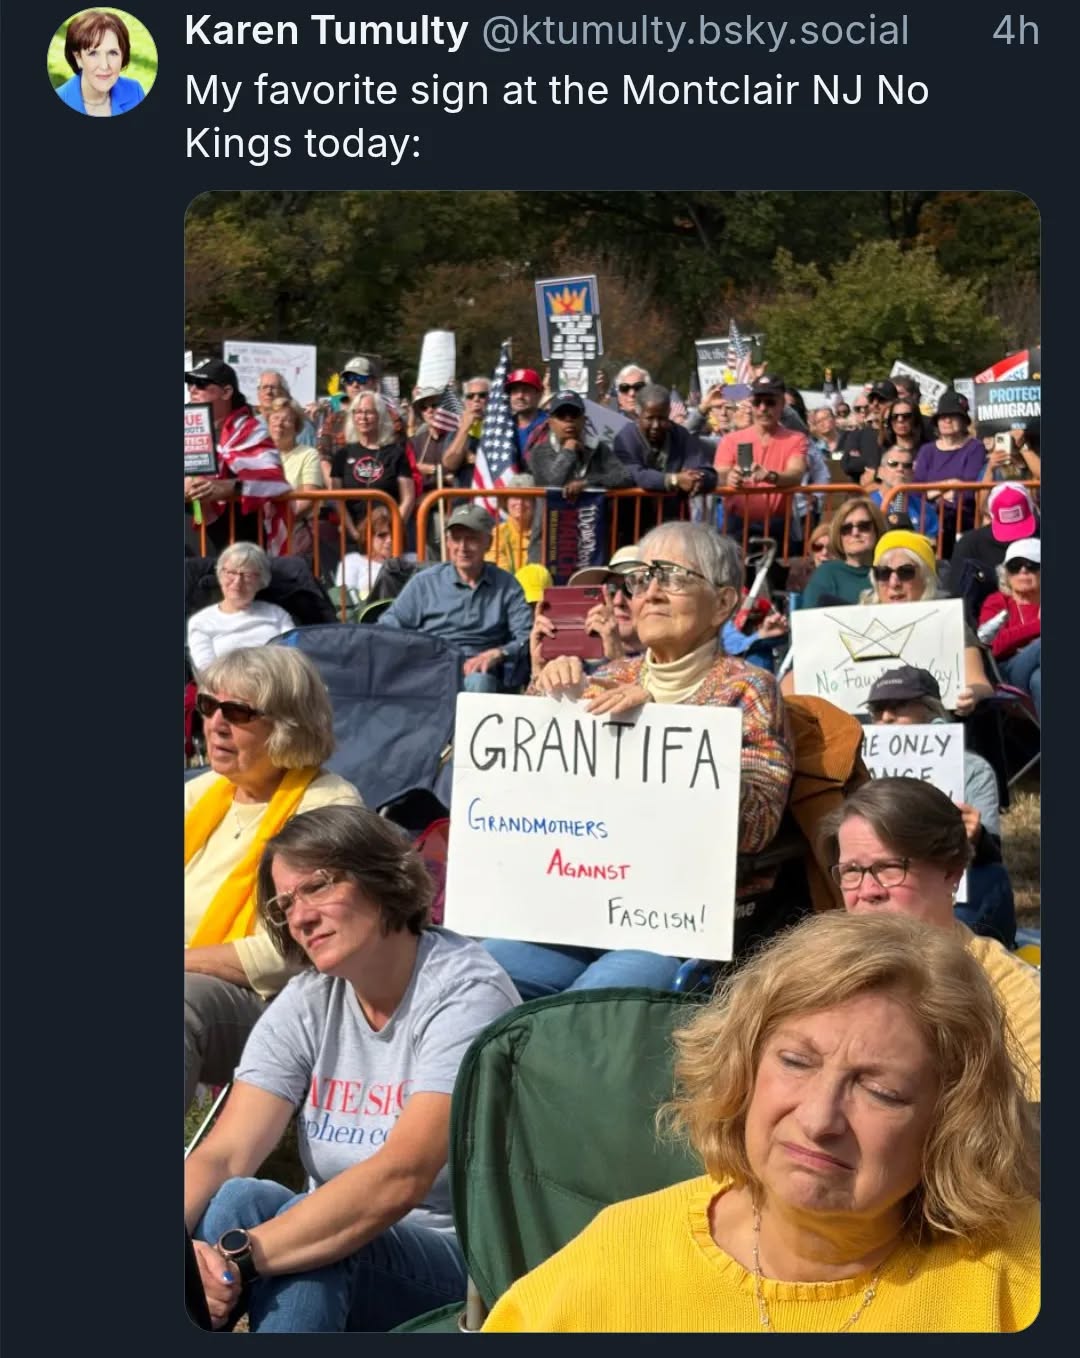Click the GRANTIFA sign in the photo
The image size is (1080, 1358).
593,826
